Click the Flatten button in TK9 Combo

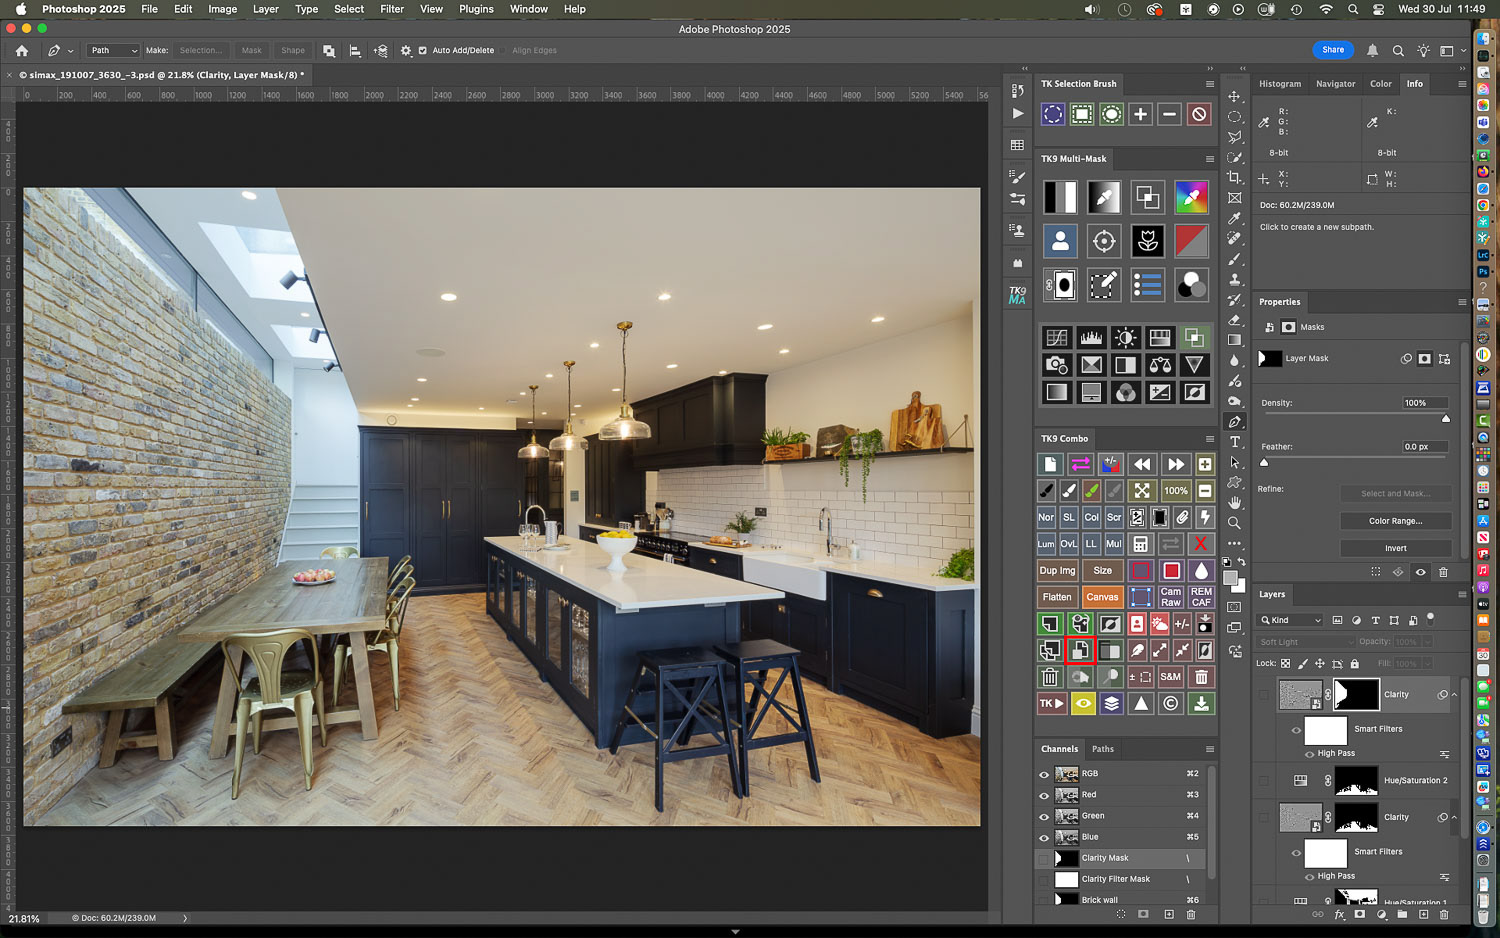1057,597
